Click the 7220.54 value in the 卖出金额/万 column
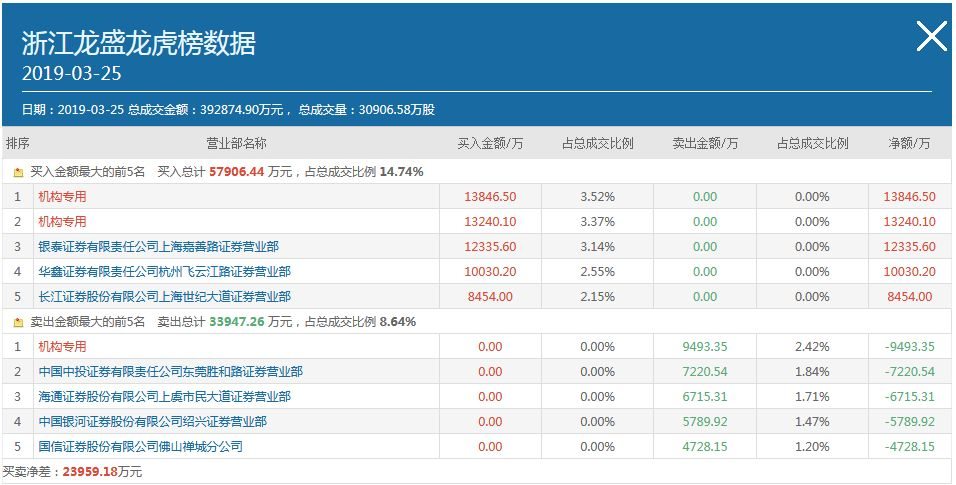This screenshot has height=485, width=956. pos(705,372)
